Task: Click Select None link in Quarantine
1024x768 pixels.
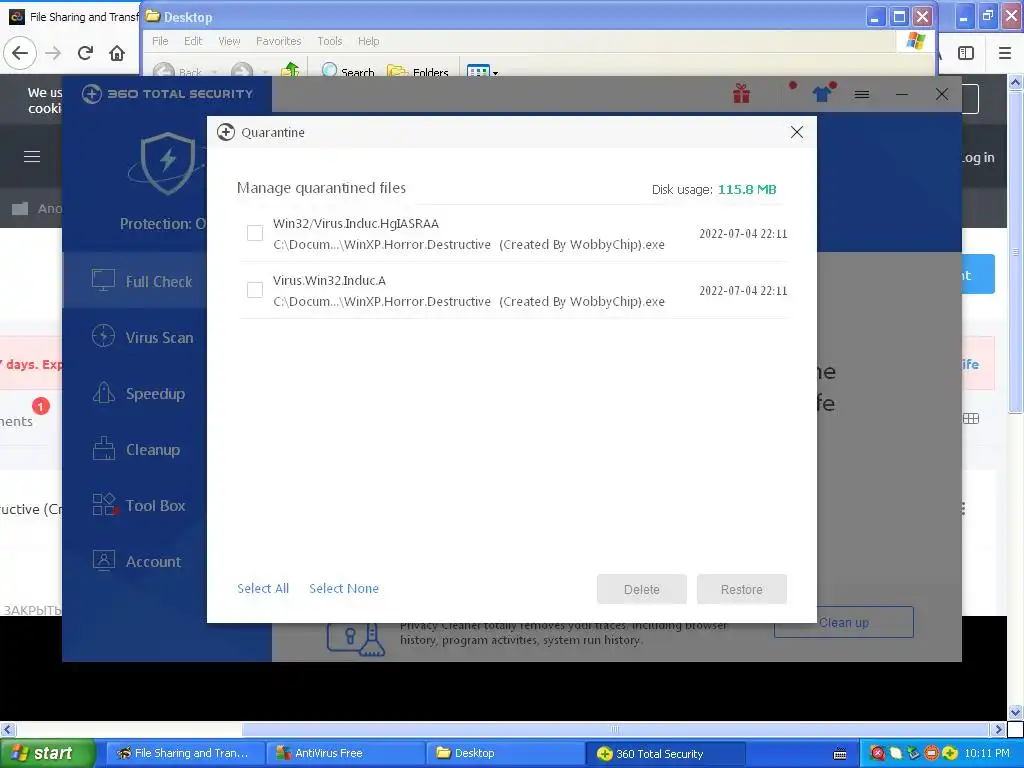Action: coord(344,588)
